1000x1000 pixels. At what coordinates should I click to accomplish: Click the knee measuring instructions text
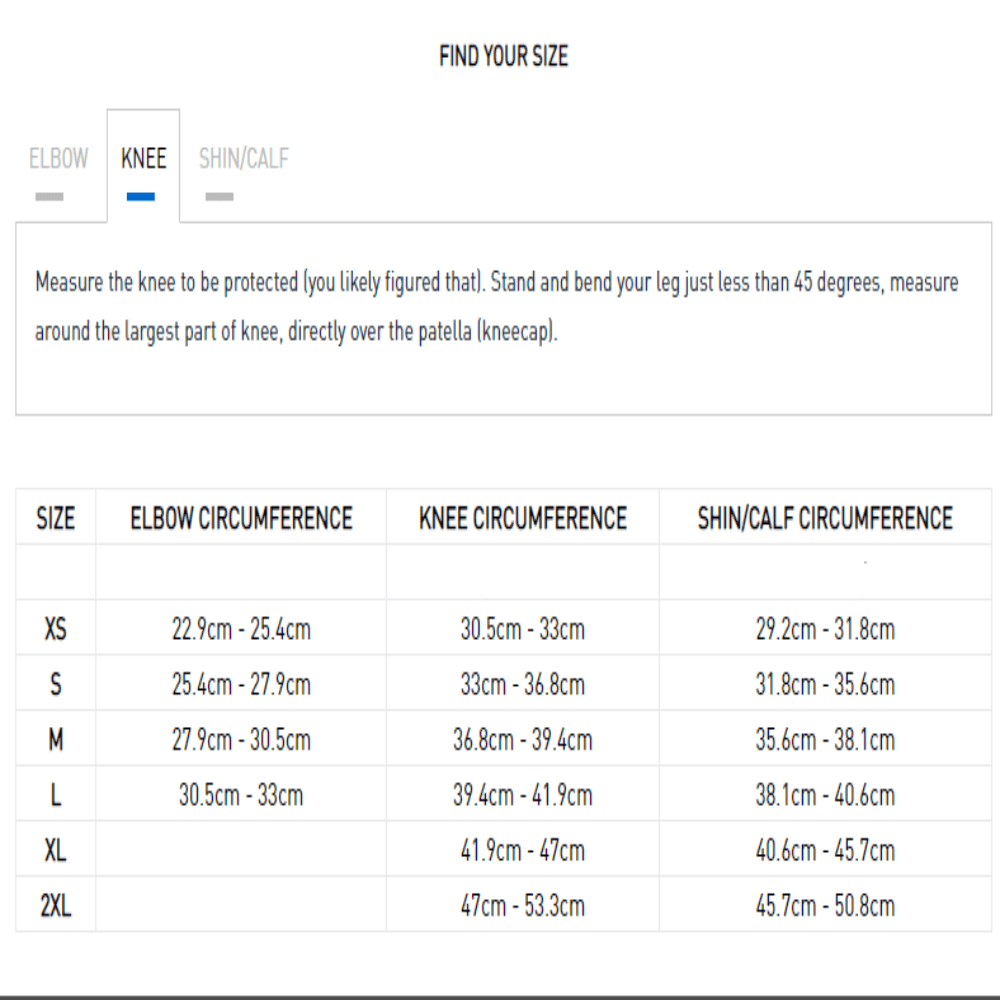[496, 307]
